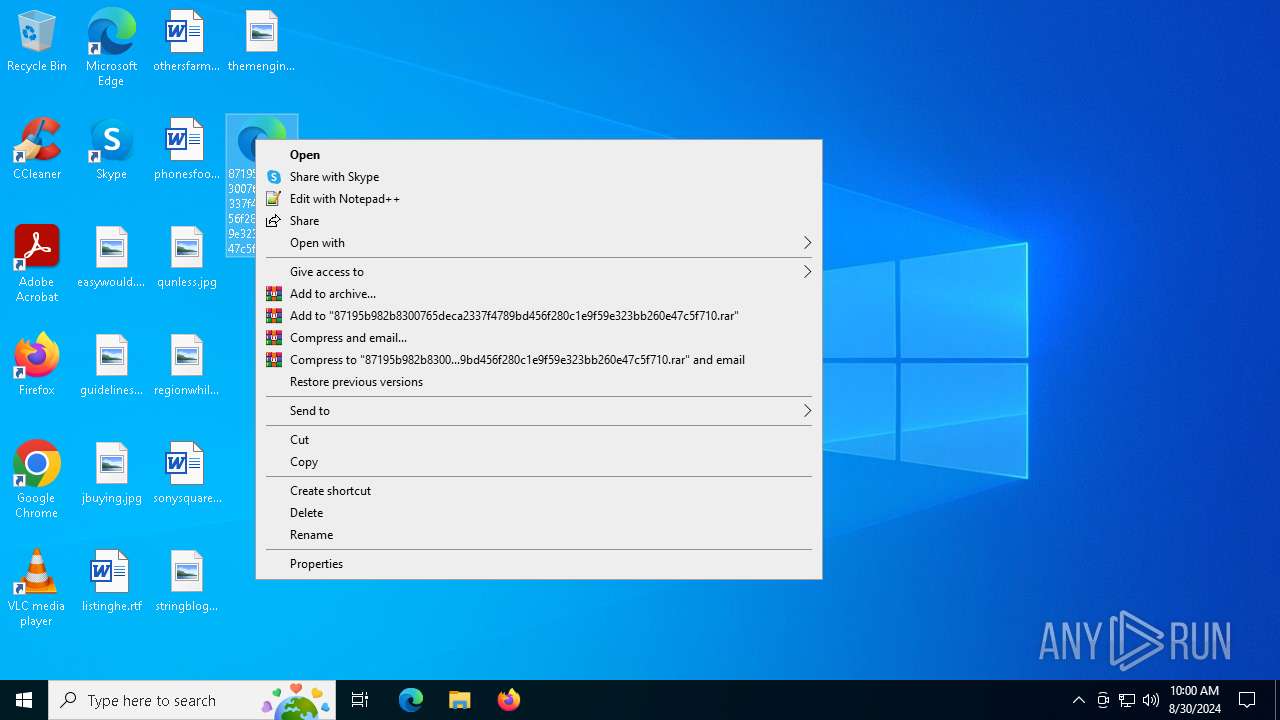Screen dimensions: 1280x720
Task: Open network status in system tray
Action: 1127,700
